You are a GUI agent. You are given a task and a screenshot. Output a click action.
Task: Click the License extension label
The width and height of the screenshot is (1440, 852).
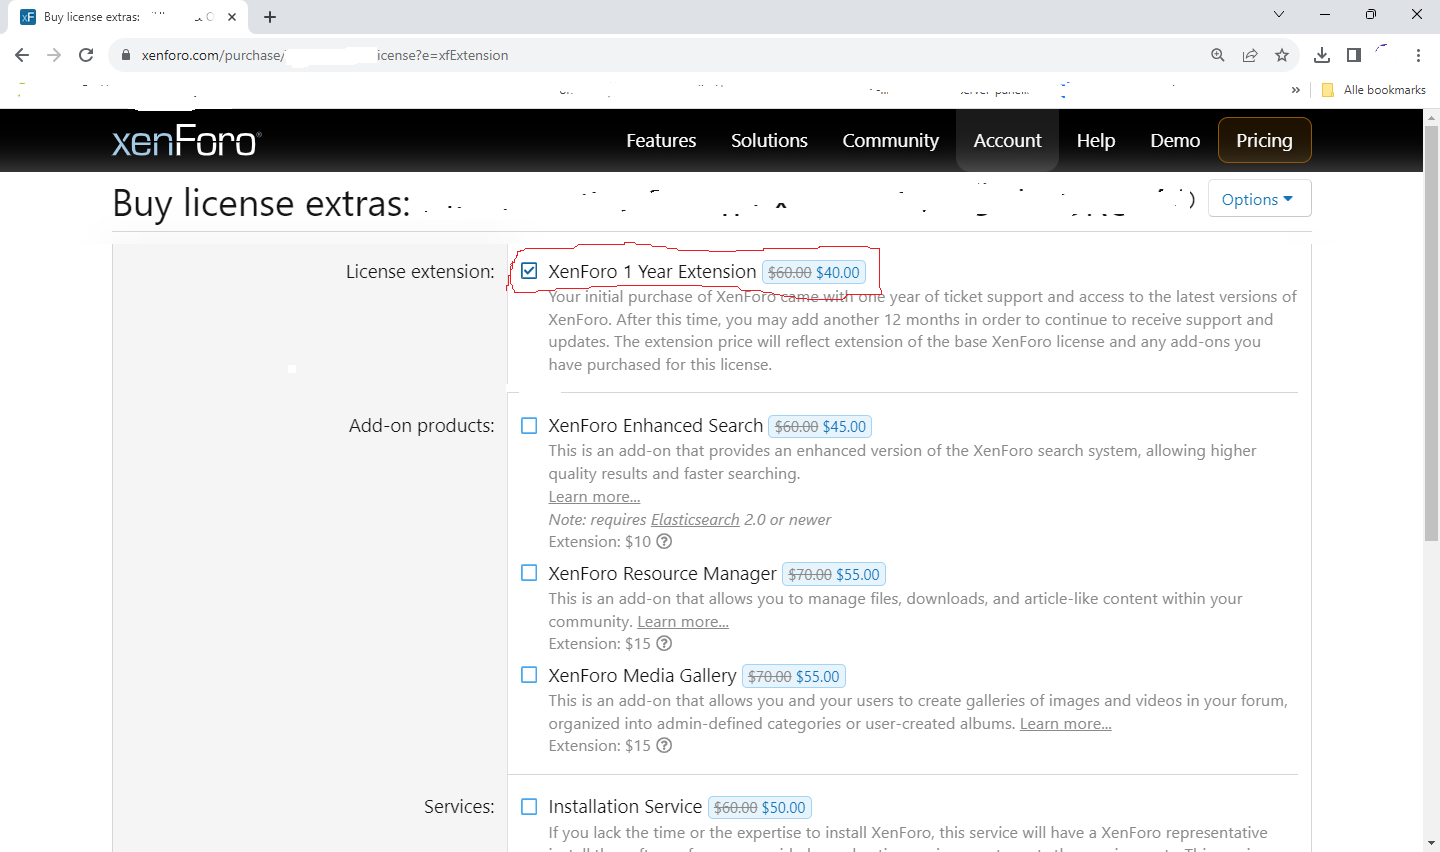tap(420, 272)
